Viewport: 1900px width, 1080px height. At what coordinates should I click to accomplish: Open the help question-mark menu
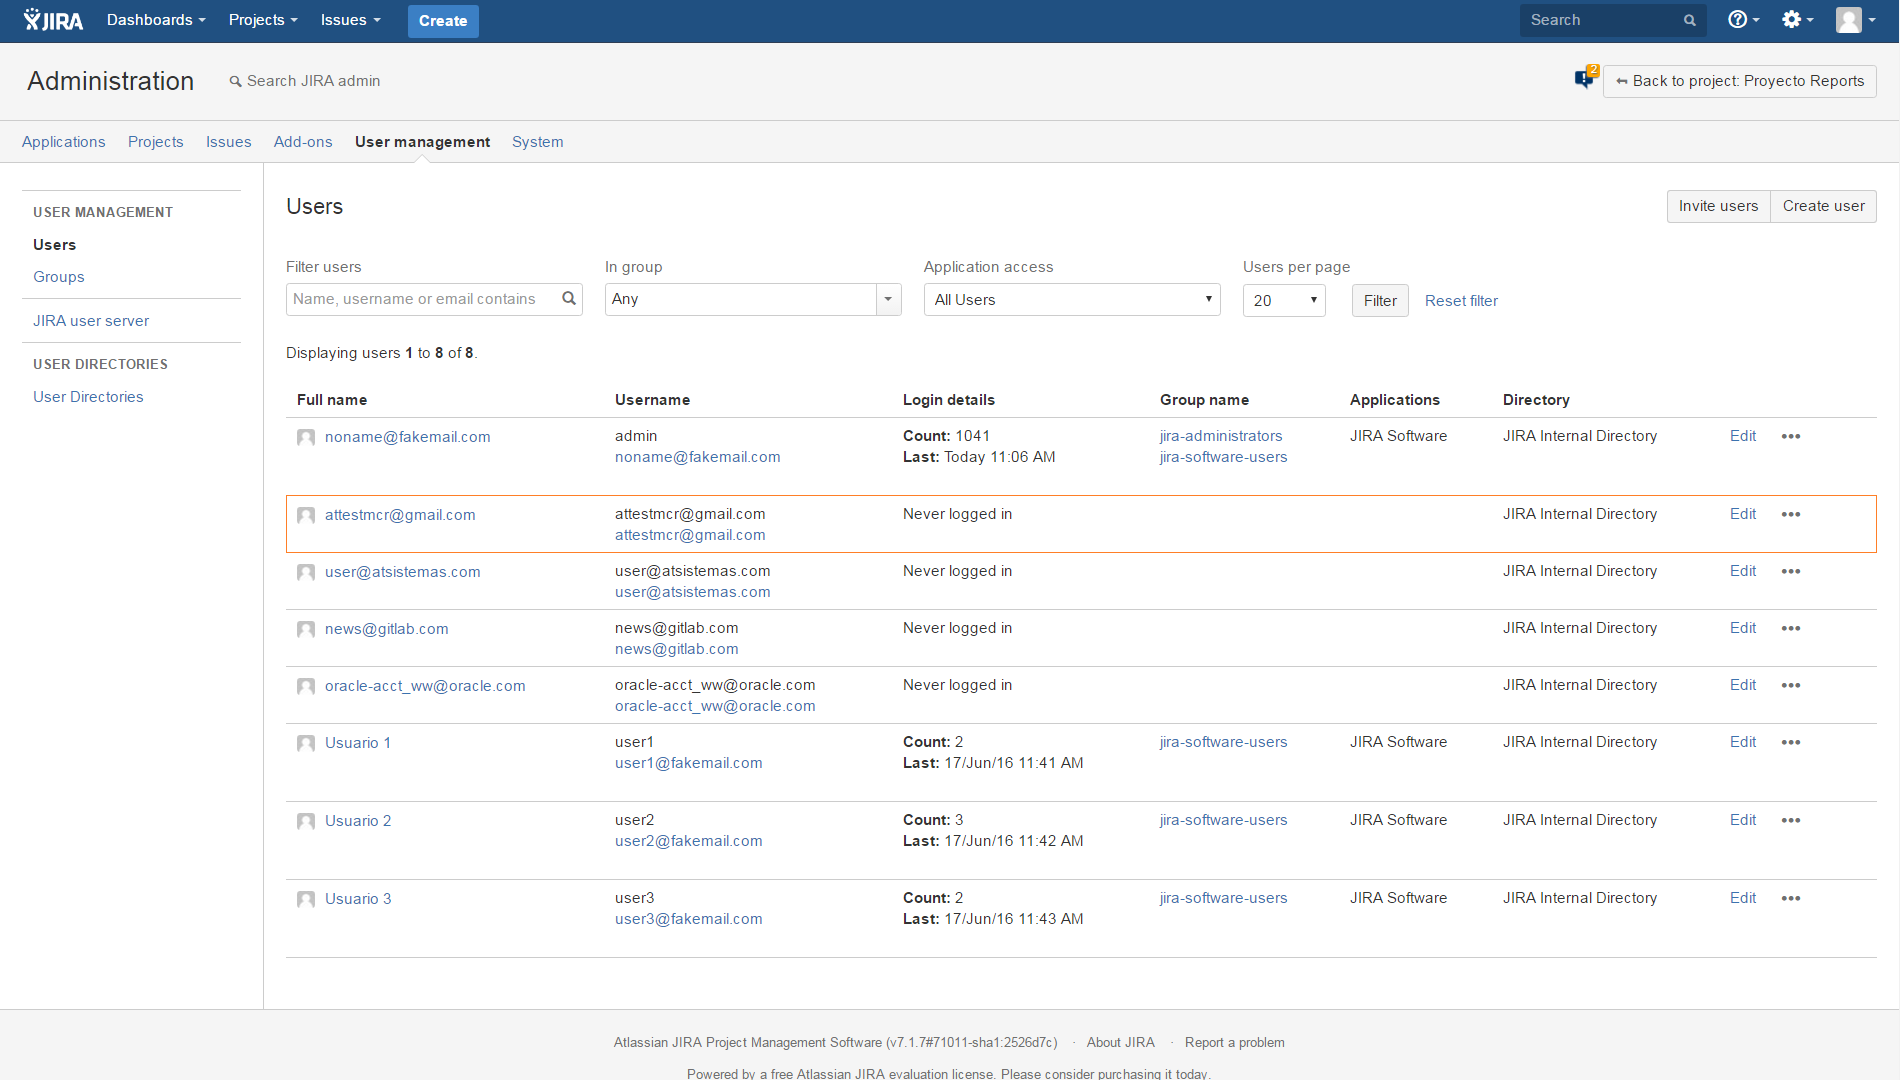tap(1743, 20)
